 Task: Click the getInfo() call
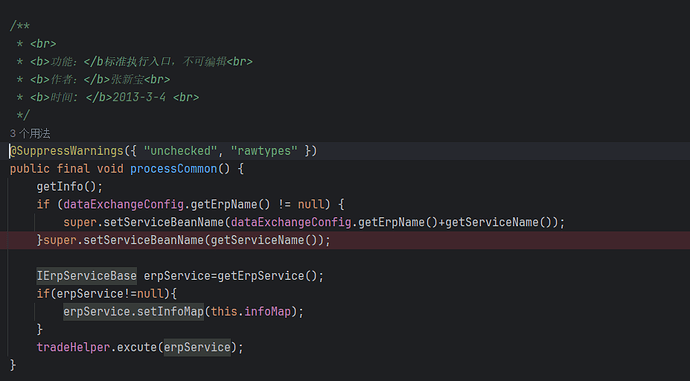tap(70, 187)
